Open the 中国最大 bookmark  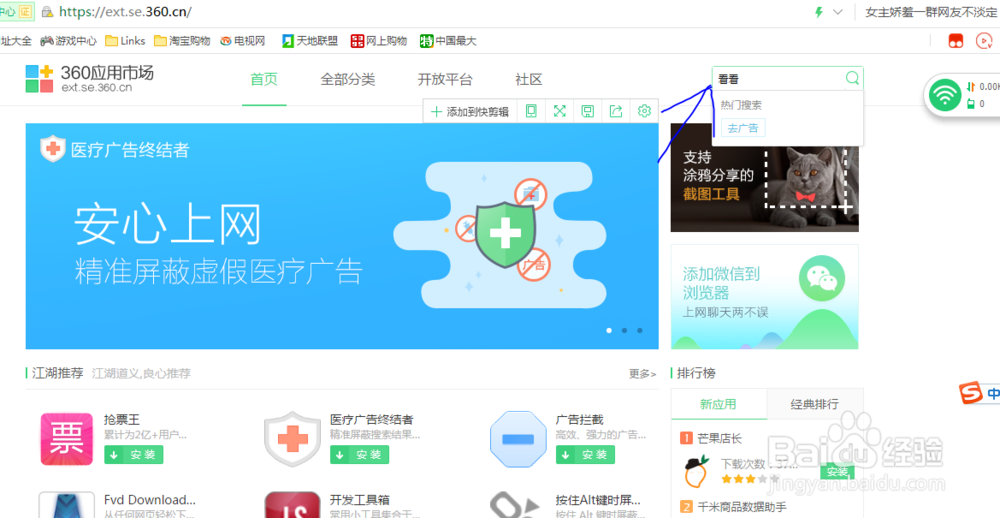click(x=448, y=41)
